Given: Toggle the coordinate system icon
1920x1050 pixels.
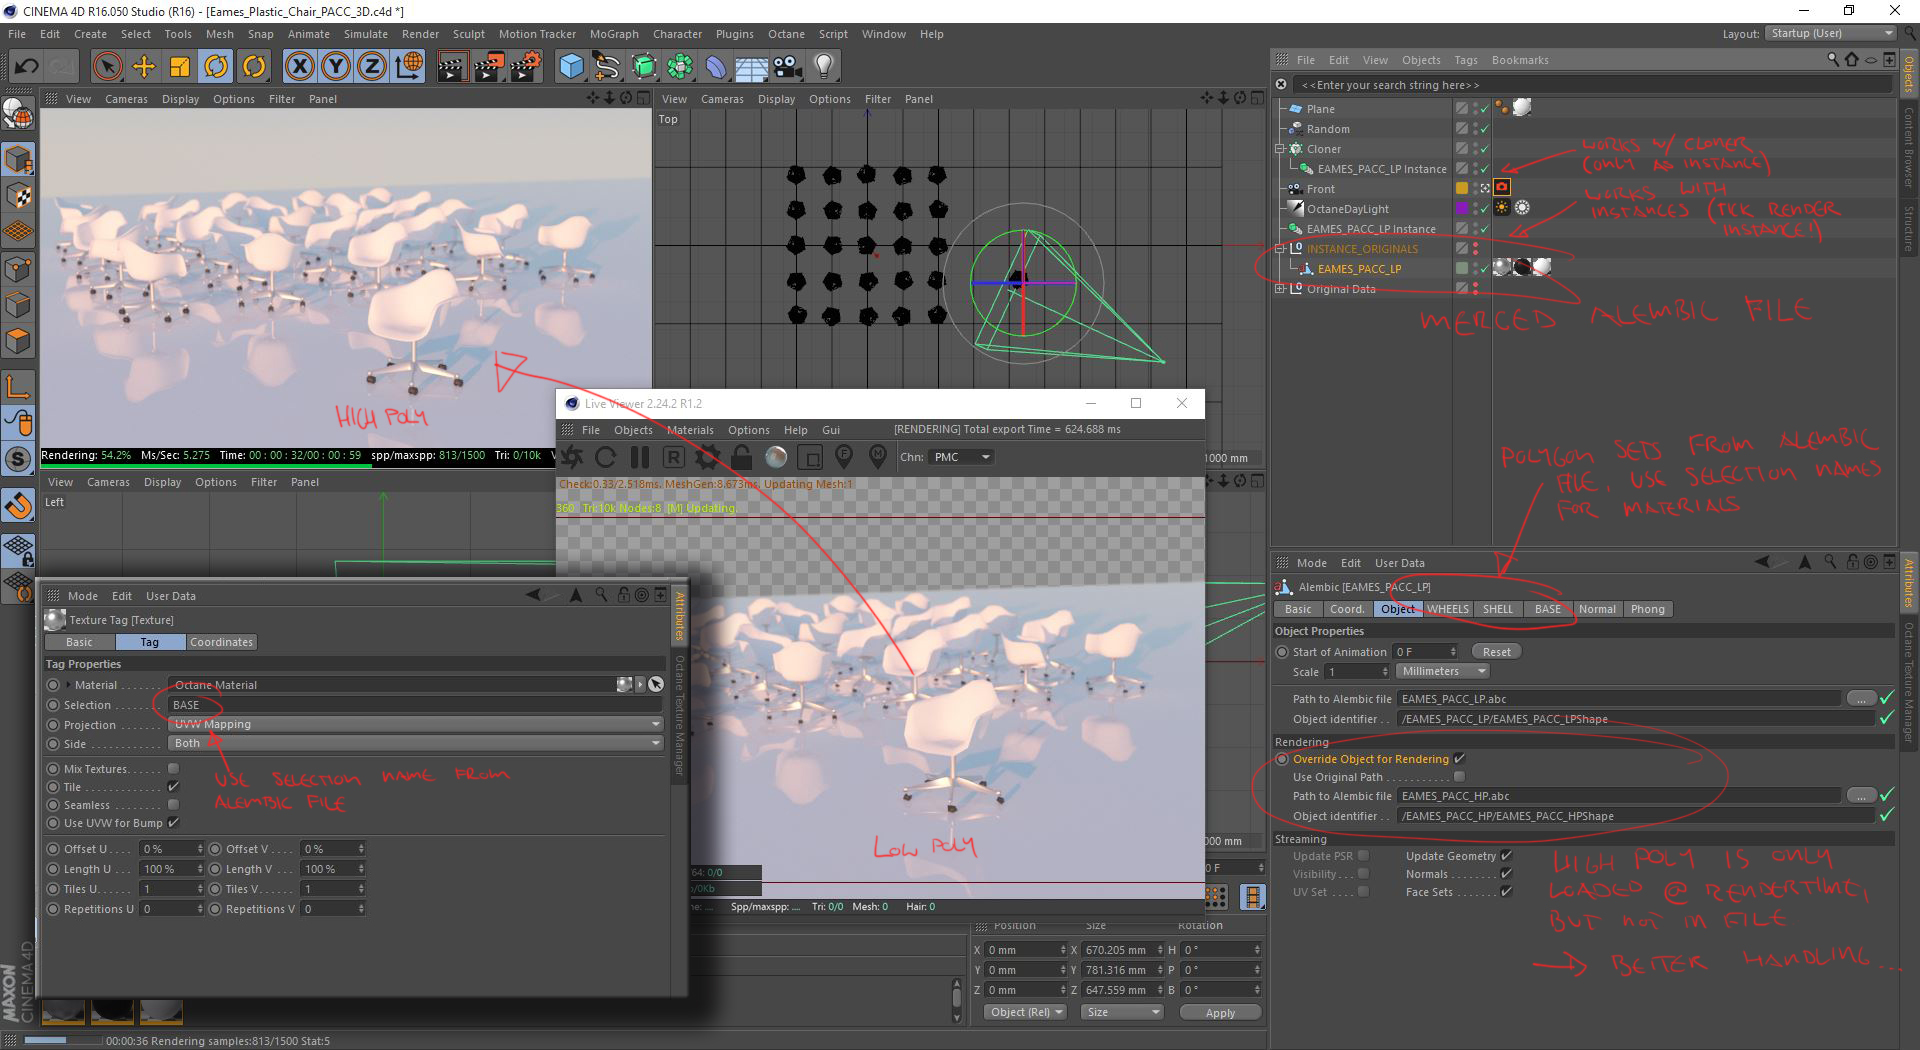Looking at the screenshot, I should tap(408, 67).
